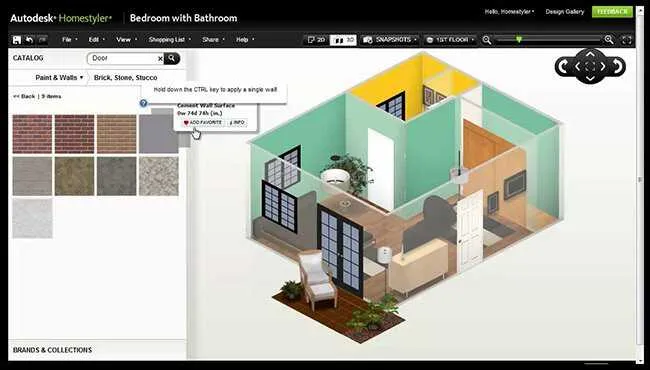This screenshot has height=370, width=650.
Task: Click the undo arrow icon
Action: point(29,40)
